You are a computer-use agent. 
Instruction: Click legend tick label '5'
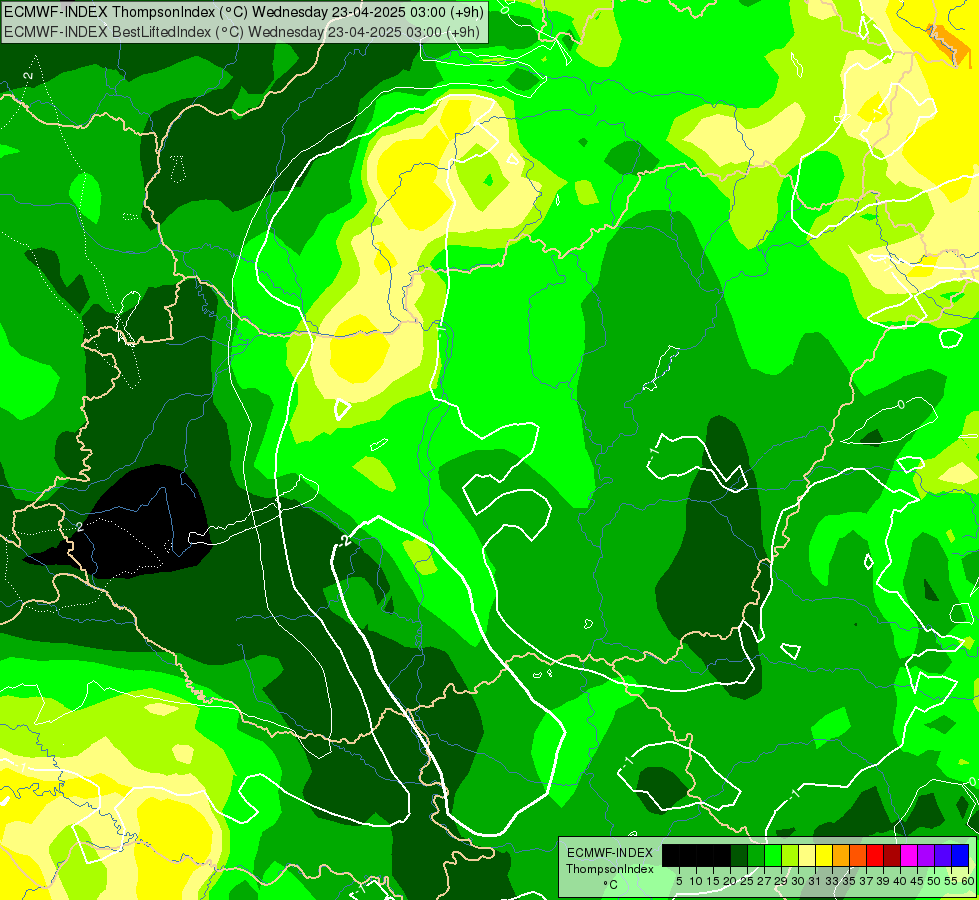coord(679,881)
